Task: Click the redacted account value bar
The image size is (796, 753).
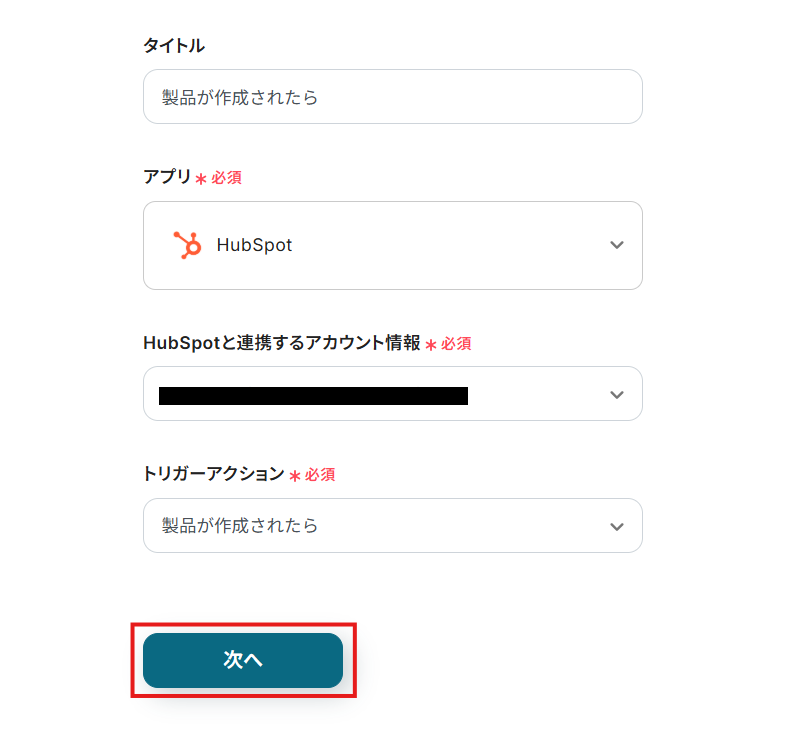Action: click(x=313, y=395)
